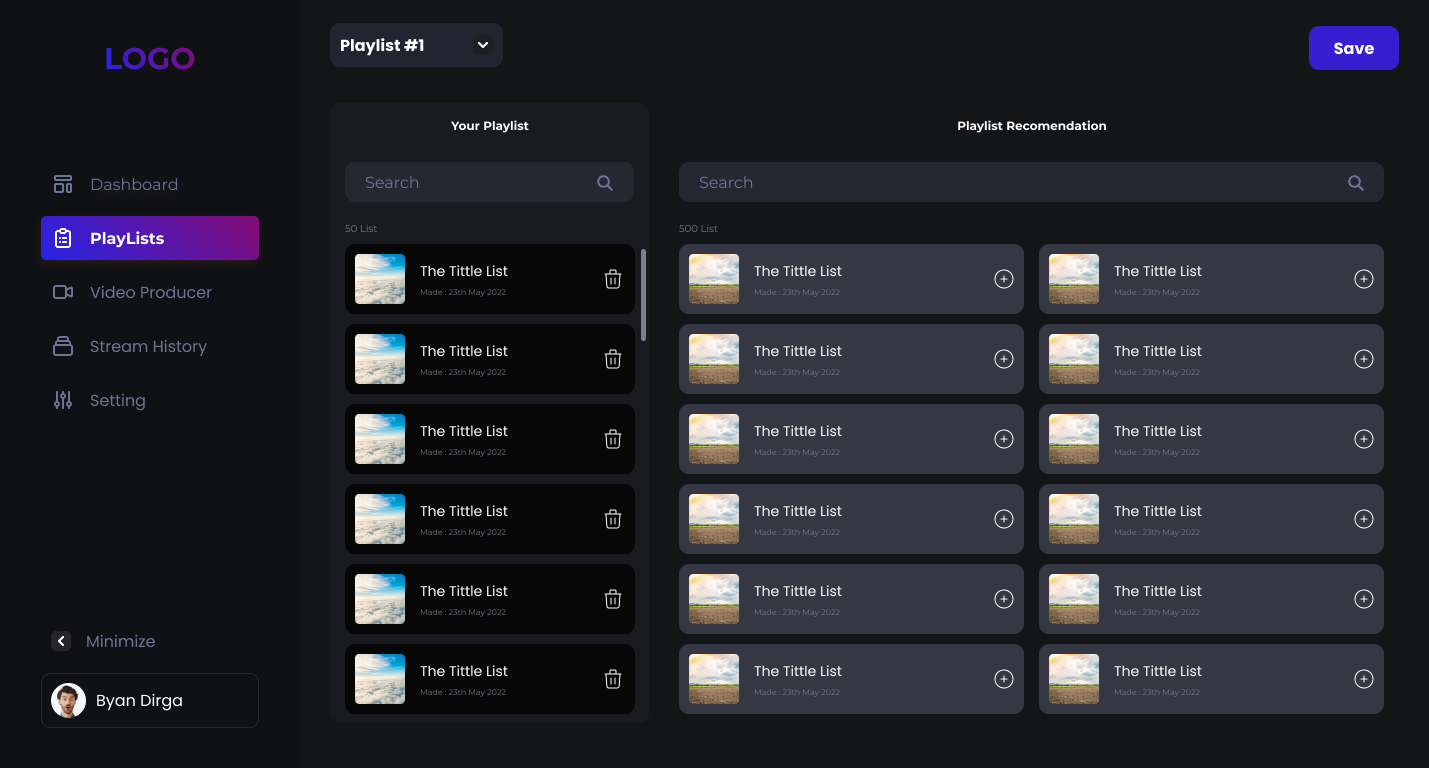The image size is (1429, 768).
Task: Click trash icon on fifth Your Playlist item
Action: tap(613, 599)
